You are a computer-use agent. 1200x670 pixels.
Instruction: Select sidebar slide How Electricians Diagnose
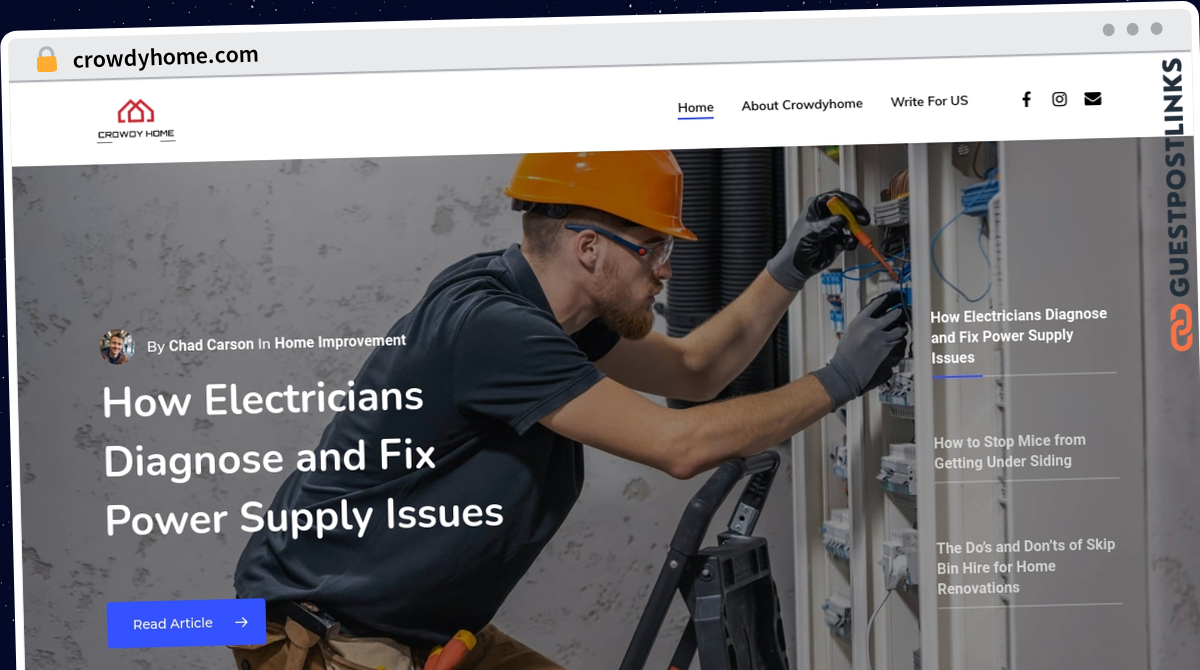pos(1020,336)
